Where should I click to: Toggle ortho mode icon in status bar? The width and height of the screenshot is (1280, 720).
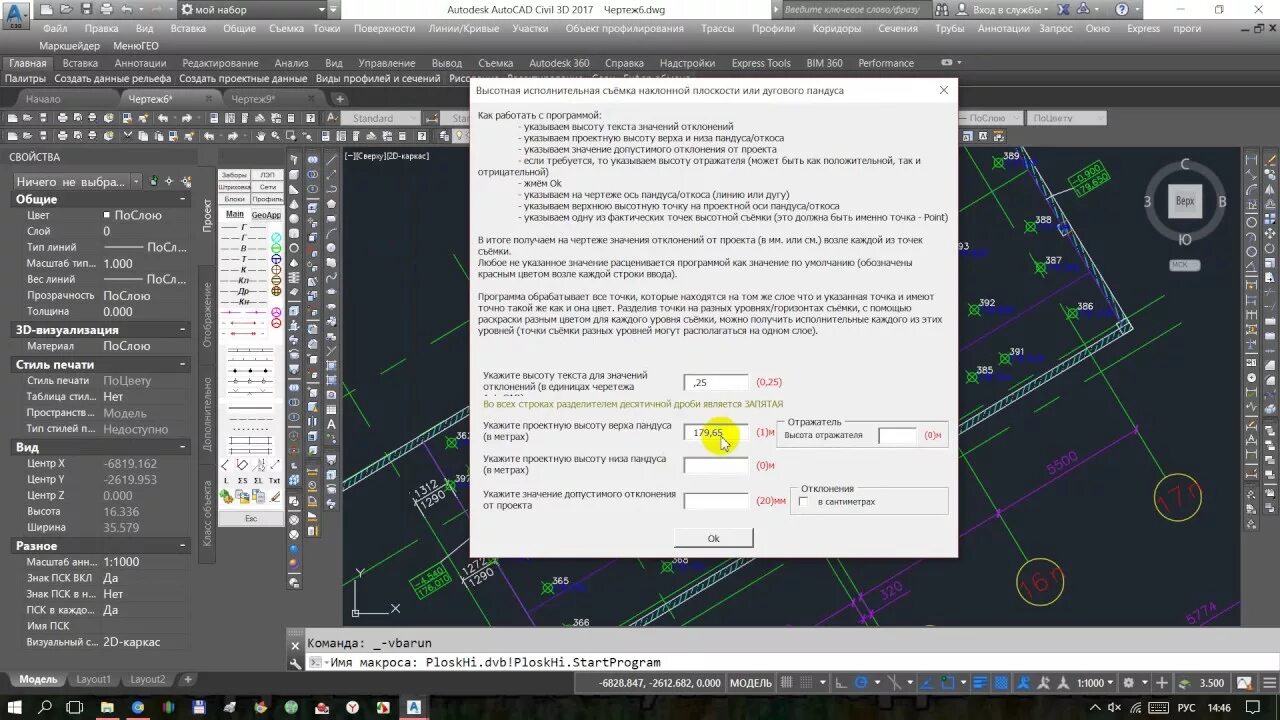click(x=842, y=683)
